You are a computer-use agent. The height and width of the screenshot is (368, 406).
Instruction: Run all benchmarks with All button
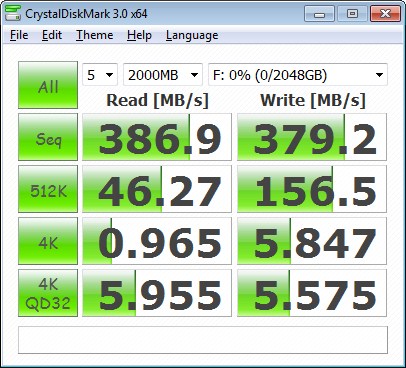(48, 85)
